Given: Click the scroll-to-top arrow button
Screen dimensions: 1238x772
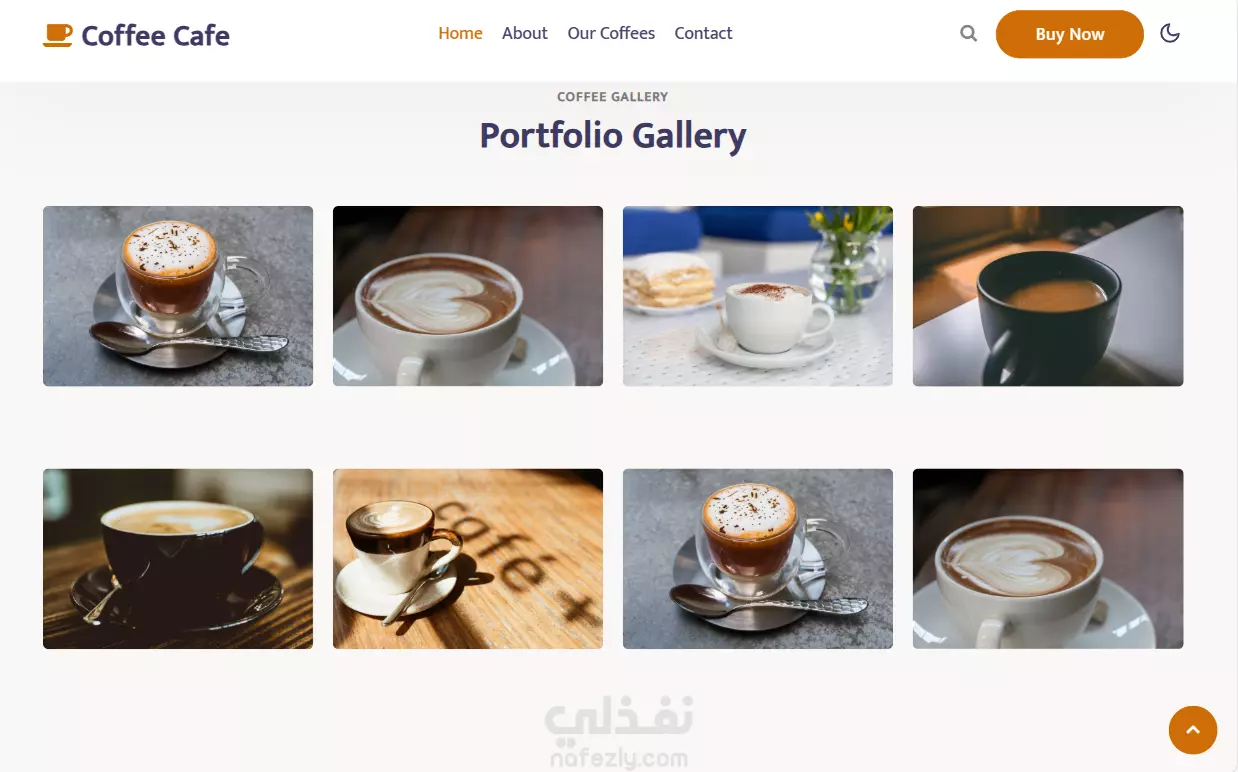Looking at the screenshot, I should (1192, 730).
